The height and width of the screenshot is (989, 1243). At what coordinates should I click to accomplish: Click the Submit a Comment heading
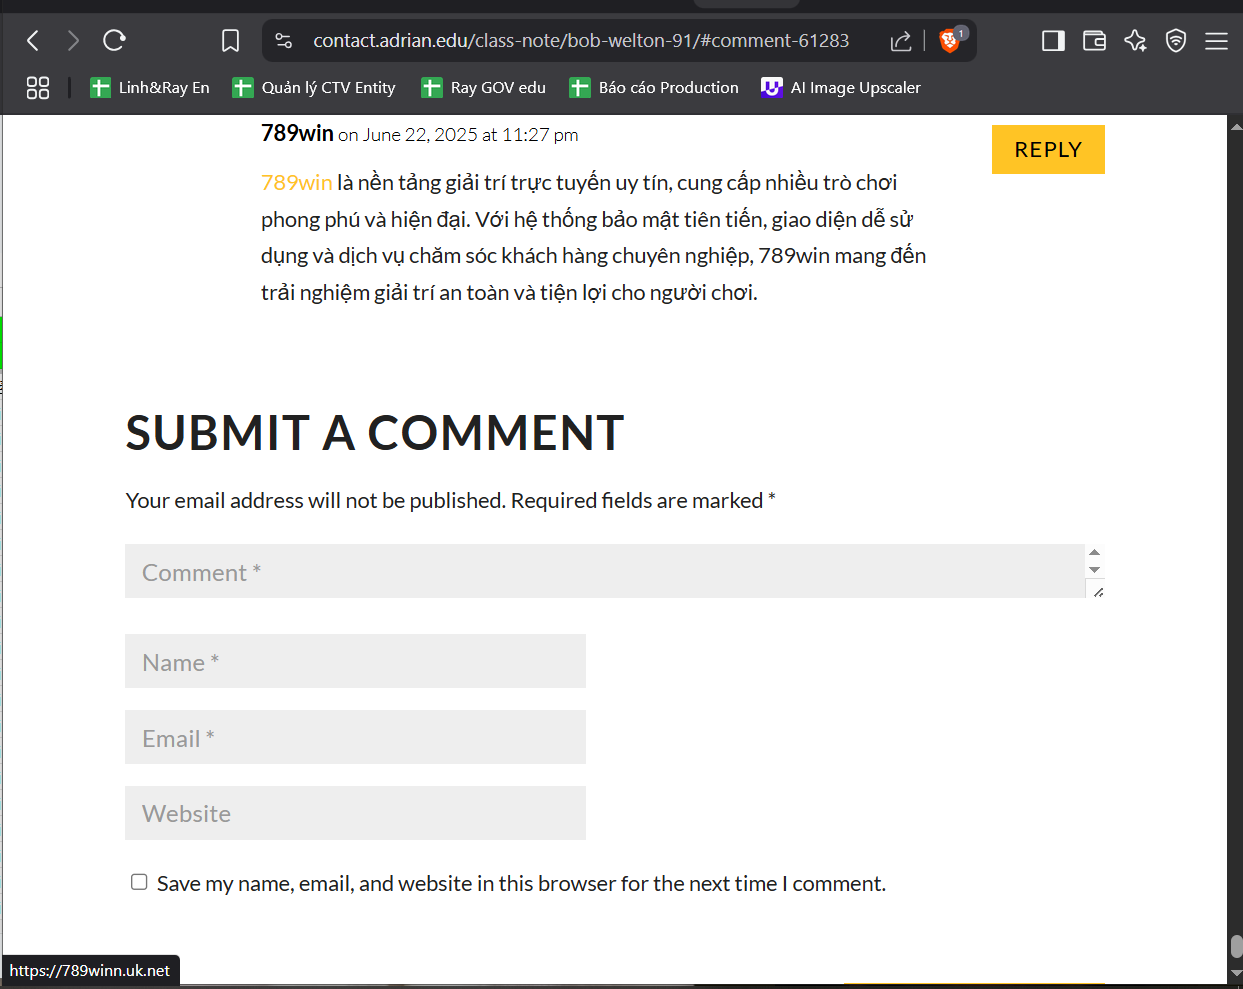tap(375, 433)
